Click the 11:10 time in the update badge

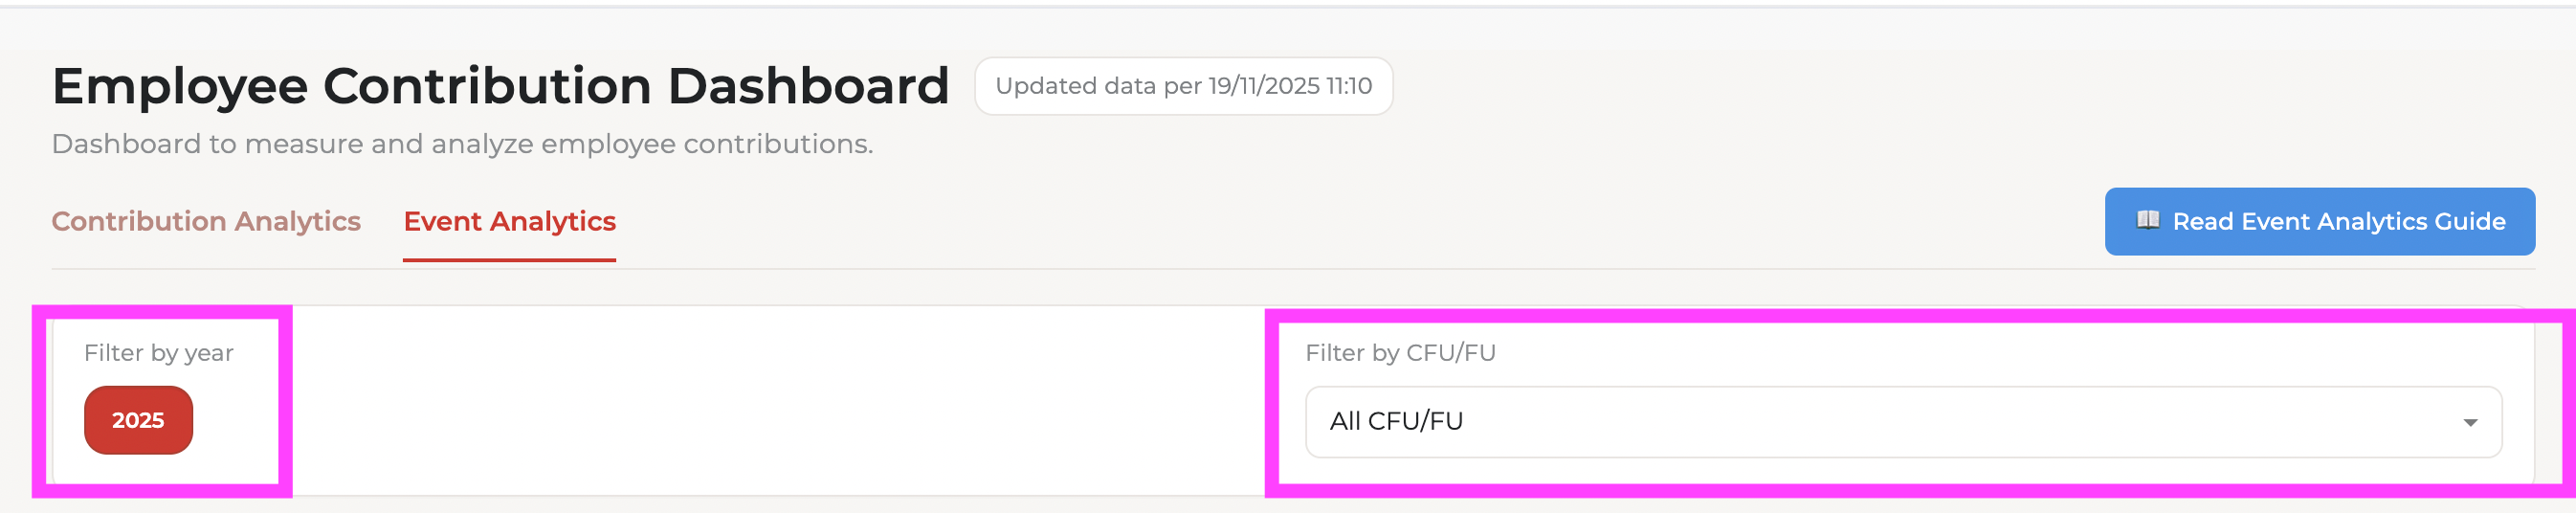pos(1349,86)
